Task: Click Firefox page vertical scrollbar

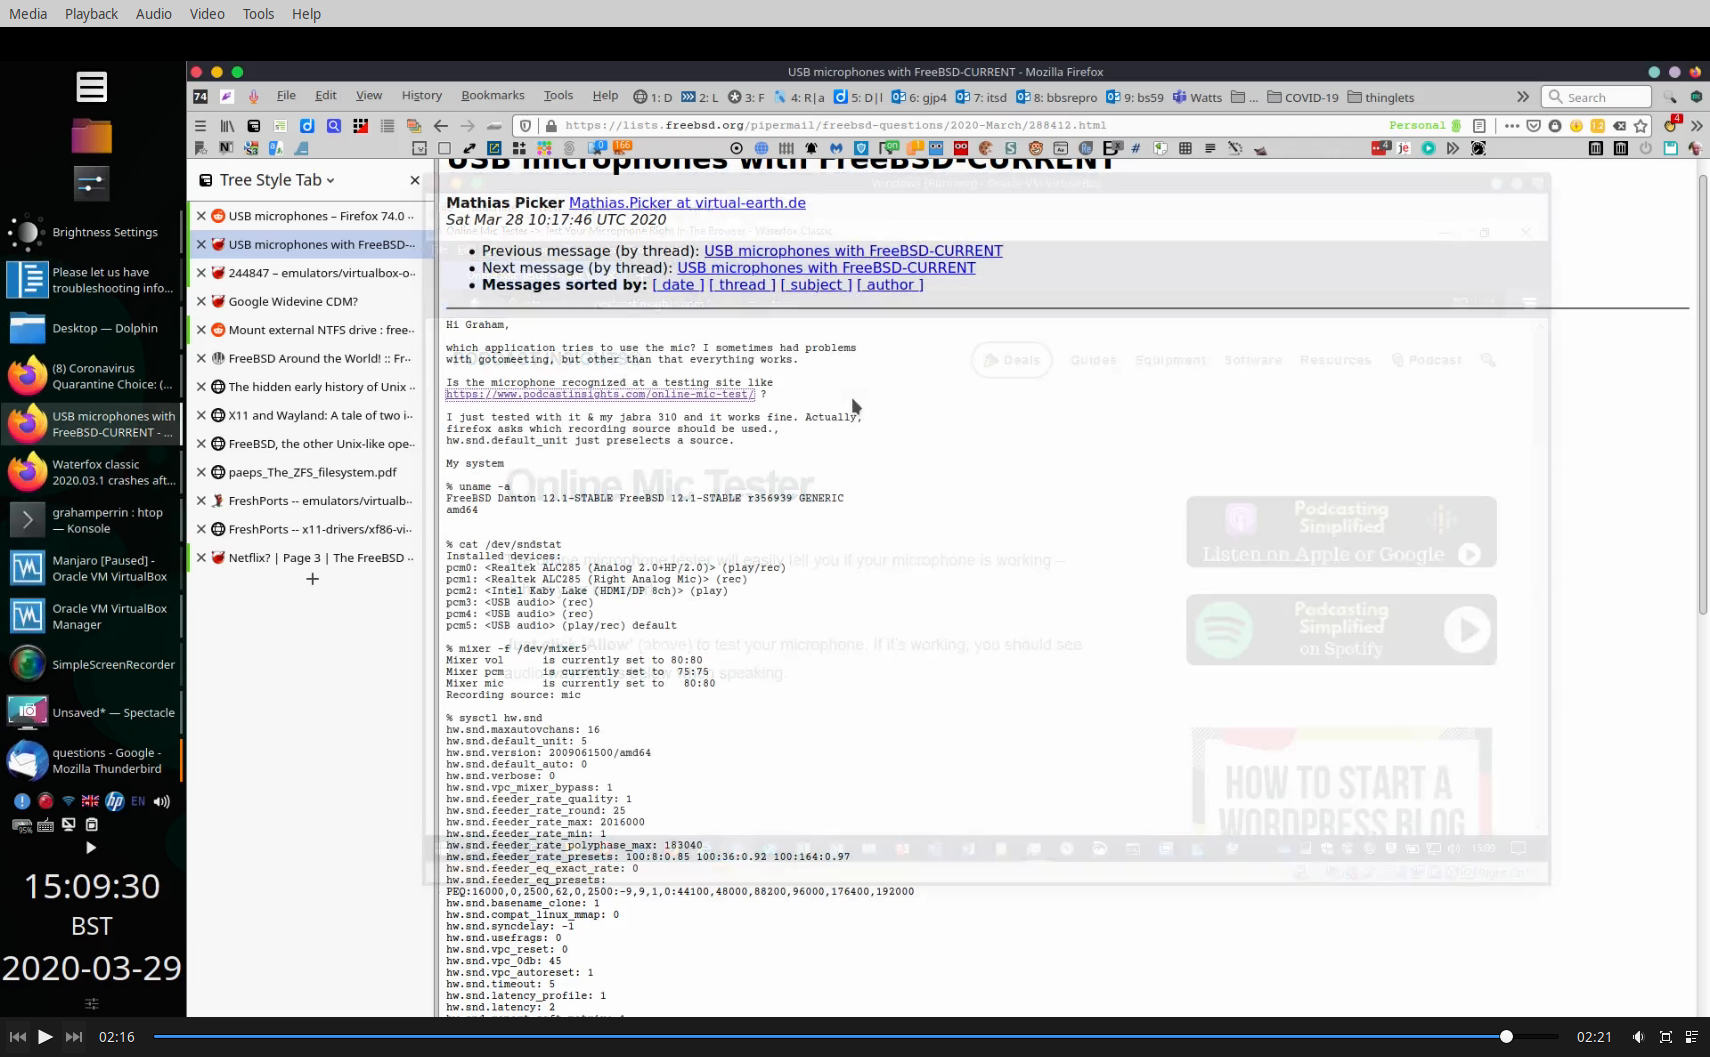Action: click(x=1702, y=395)
